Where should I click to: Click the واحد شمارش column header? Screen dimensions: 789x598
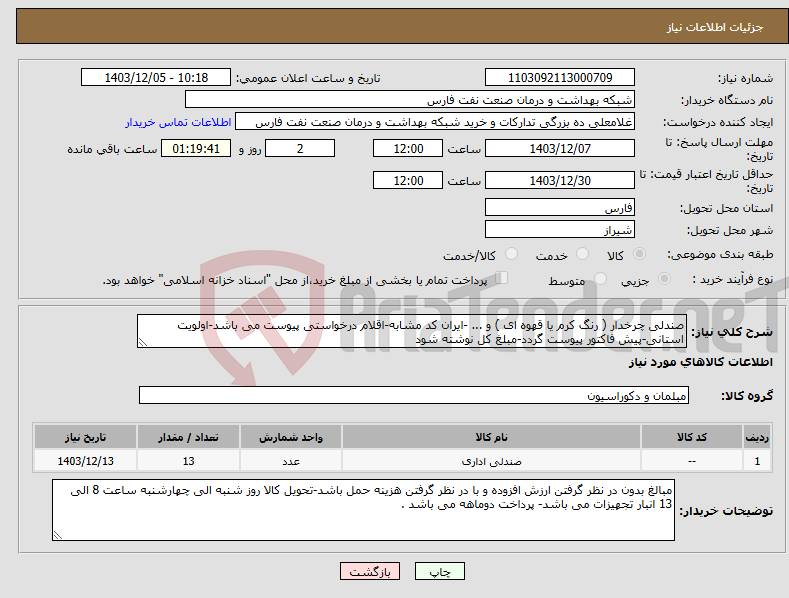[291, 437]
